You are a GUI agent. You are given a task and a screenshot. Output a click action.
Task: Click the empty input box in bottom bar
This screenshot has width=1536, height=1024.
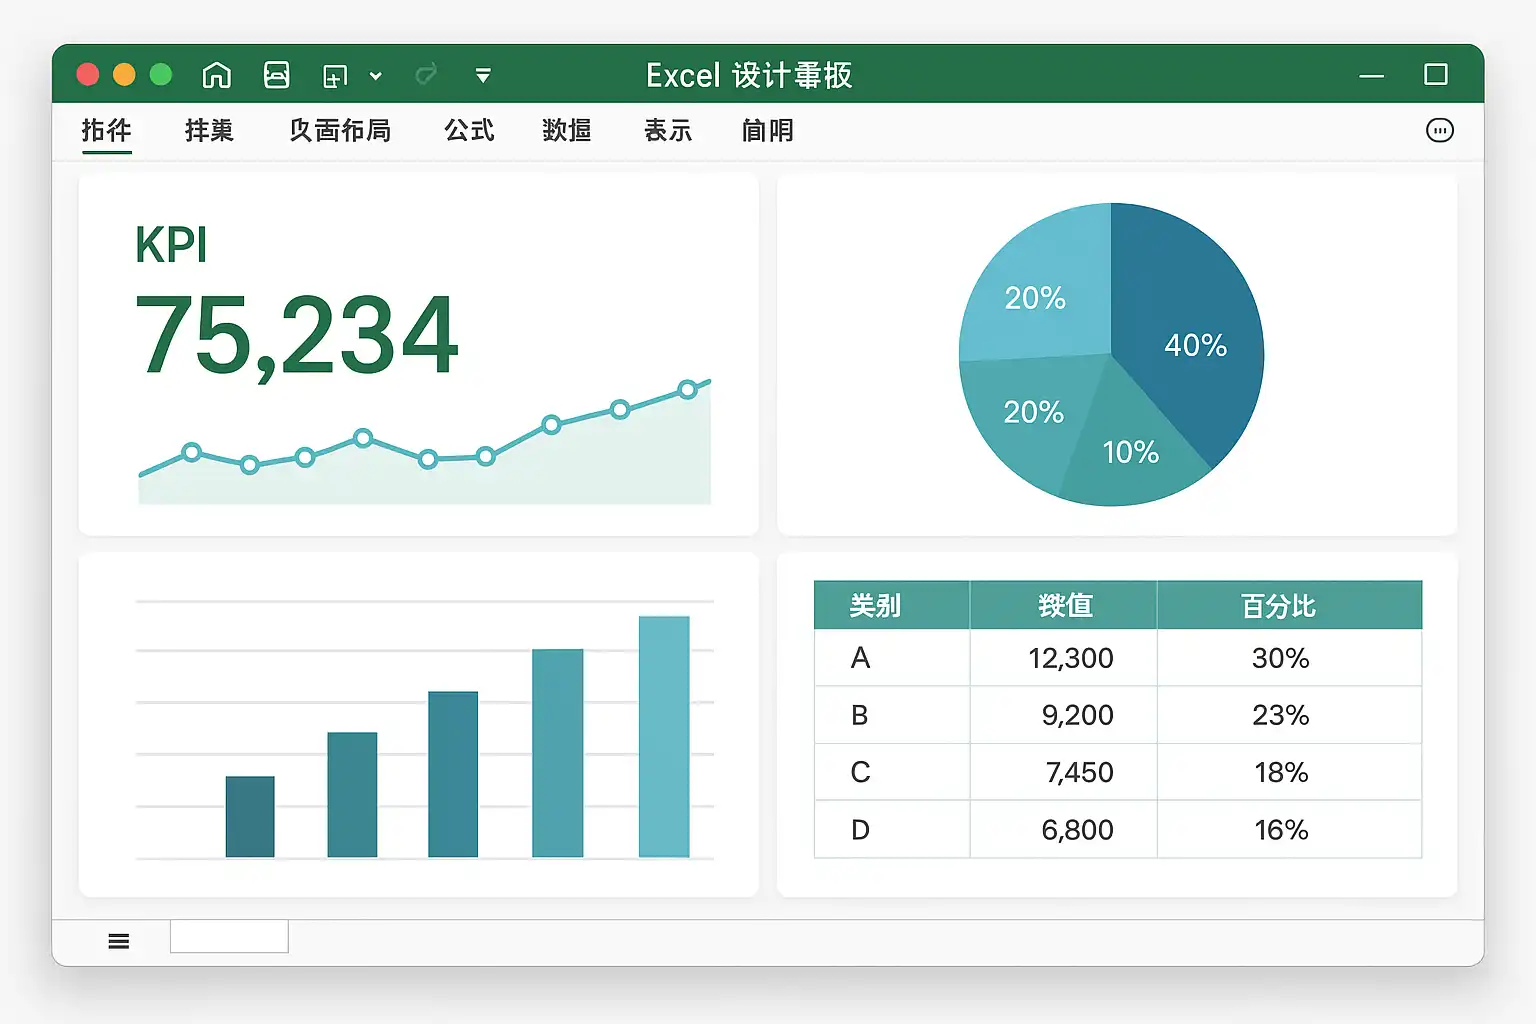point(229,937)
